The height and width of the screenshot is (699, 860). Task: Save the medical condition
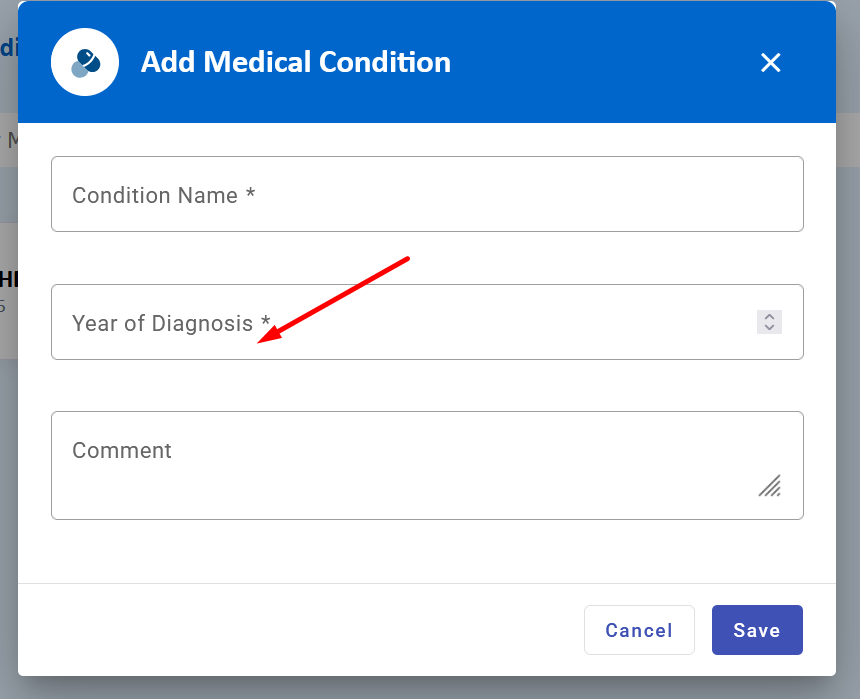point(756,630)
